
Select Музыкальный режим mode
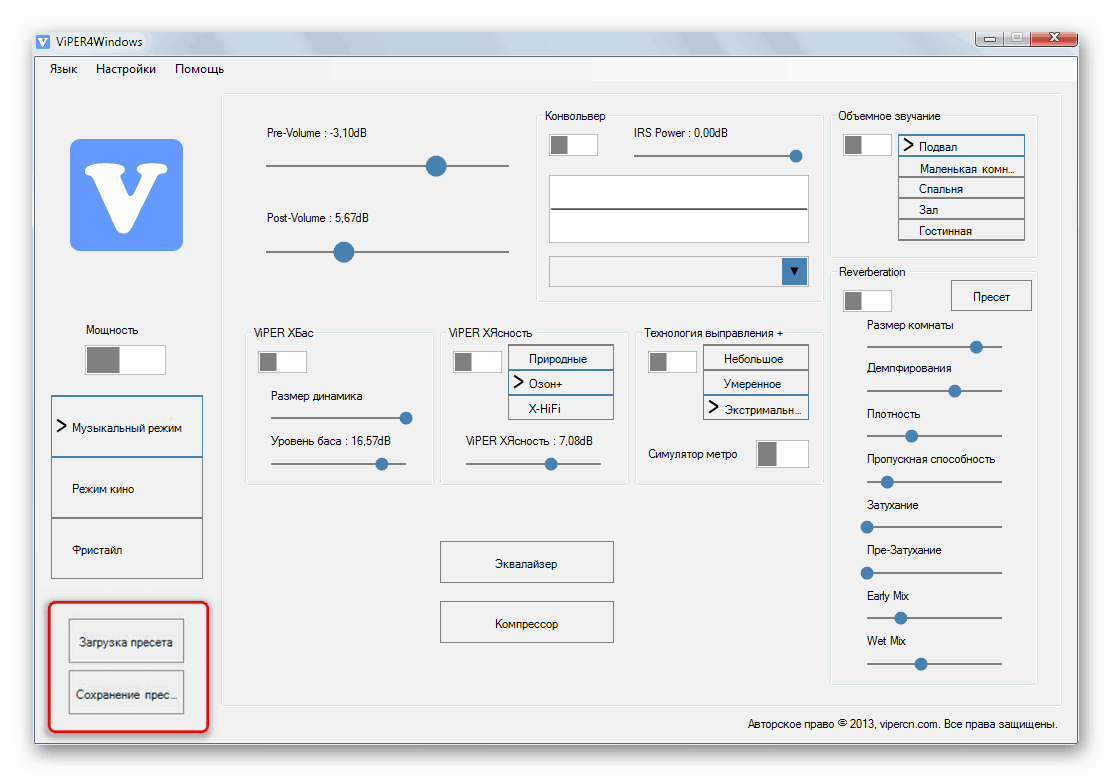(x=127, y=427)
